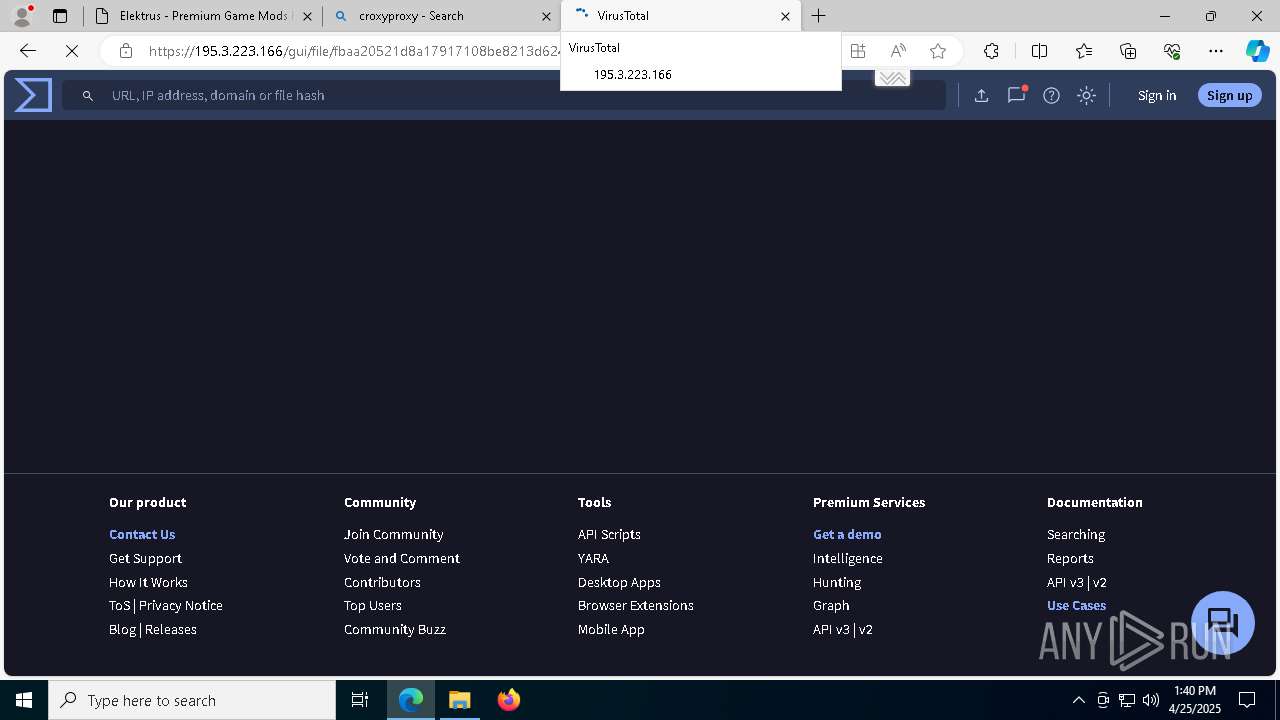Open the Collections icon
This screenshot has width=1280, height=720.
coord(1128,51)
